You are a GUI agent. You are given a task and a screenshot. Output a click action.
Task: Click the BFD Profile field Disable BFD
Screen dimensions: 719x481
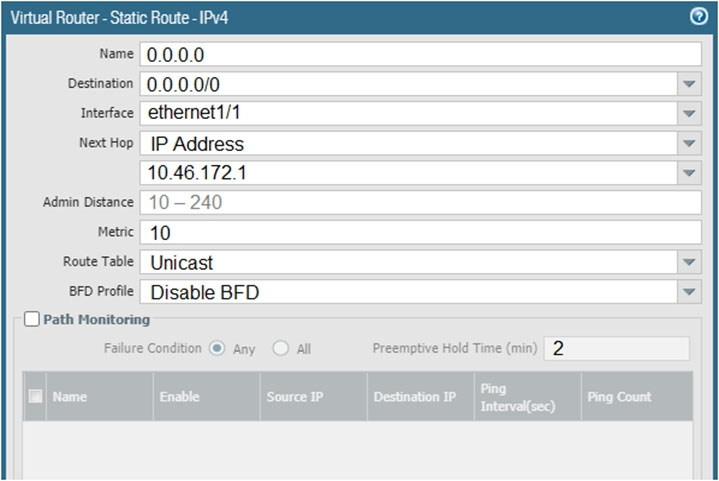[x=409, y=292]
